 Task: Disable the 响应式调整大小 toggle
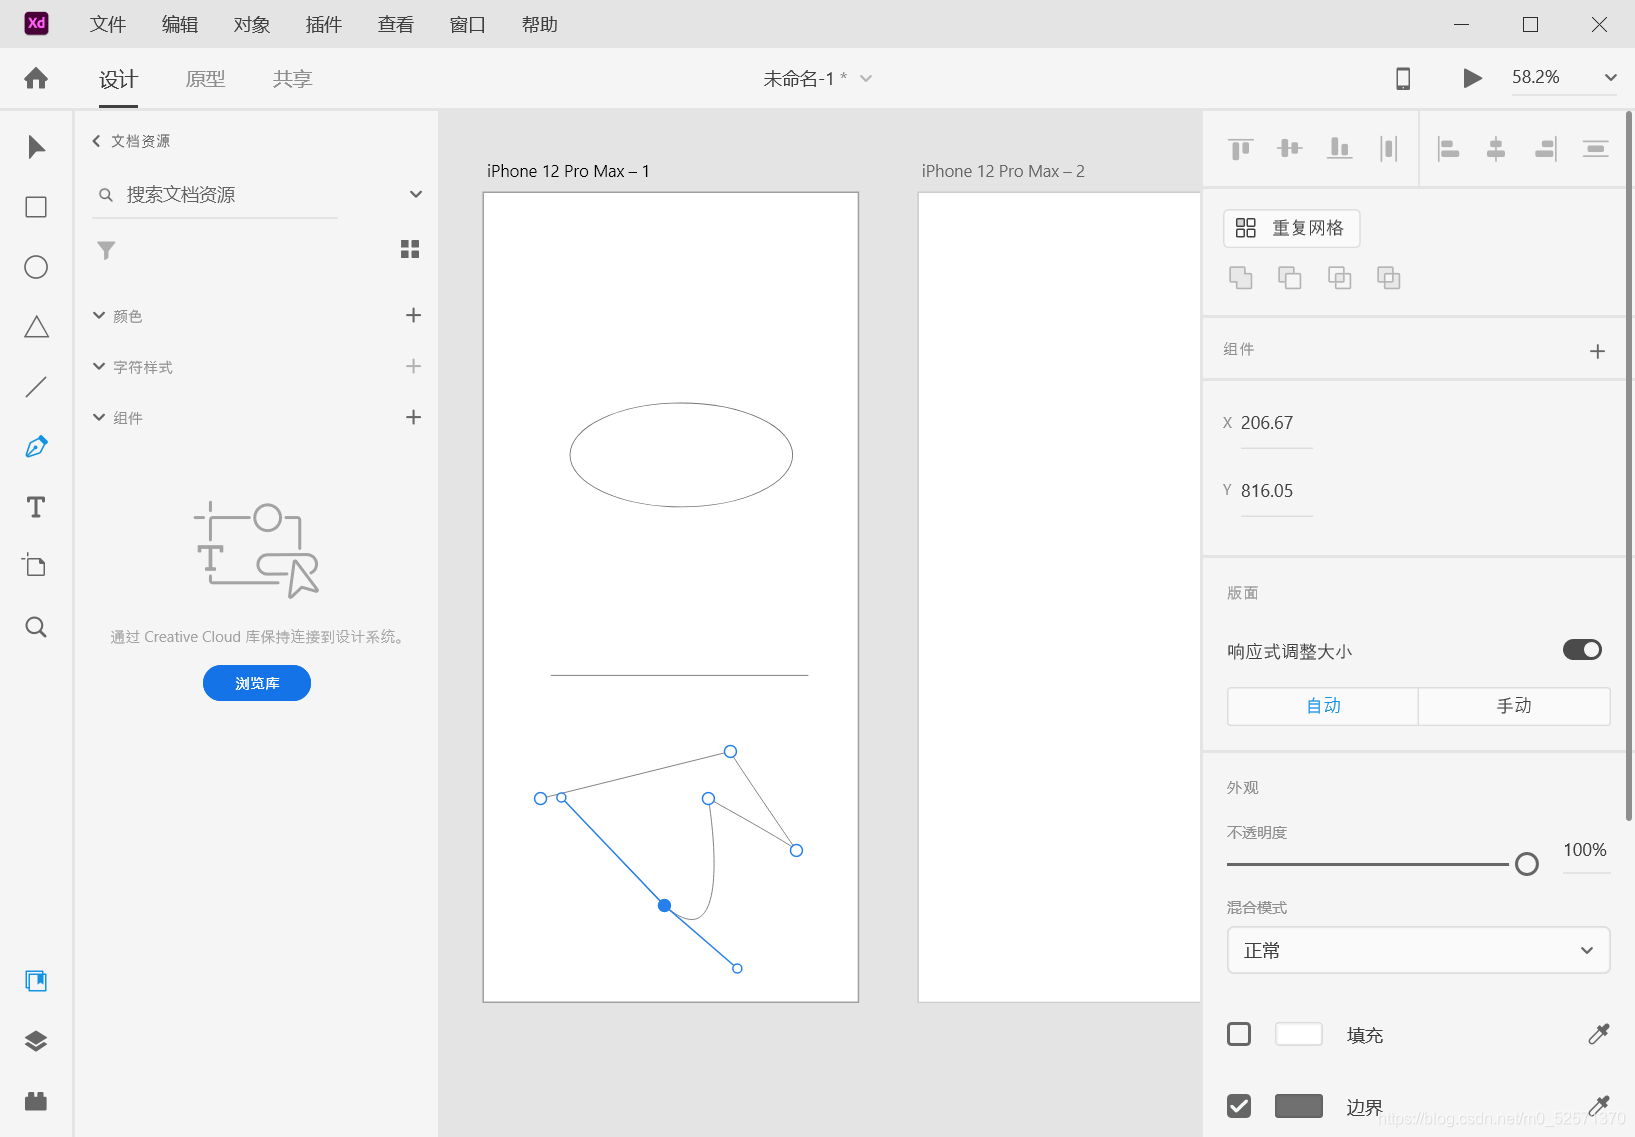1581,649
